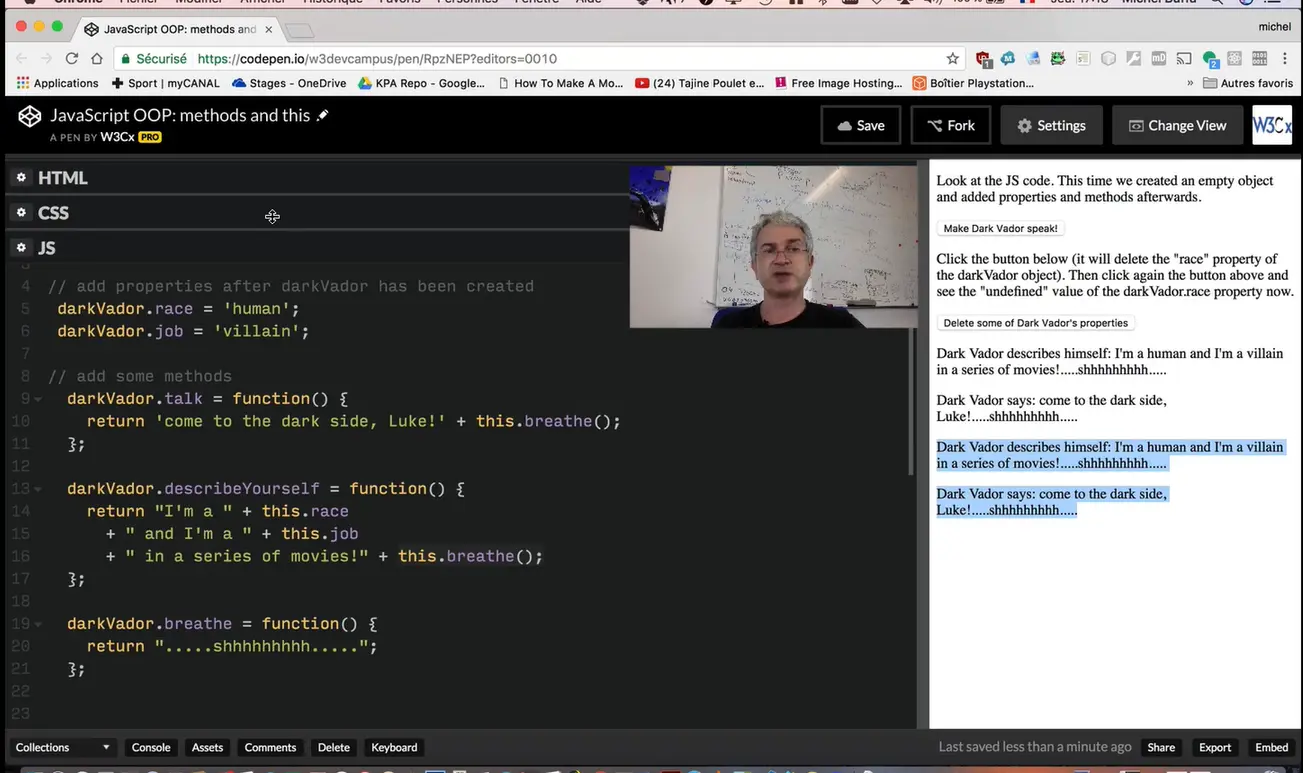Viewport: 1303px width, 773px height.
Task: Open the JS editor settings gear
Action: tap(21, 248)
